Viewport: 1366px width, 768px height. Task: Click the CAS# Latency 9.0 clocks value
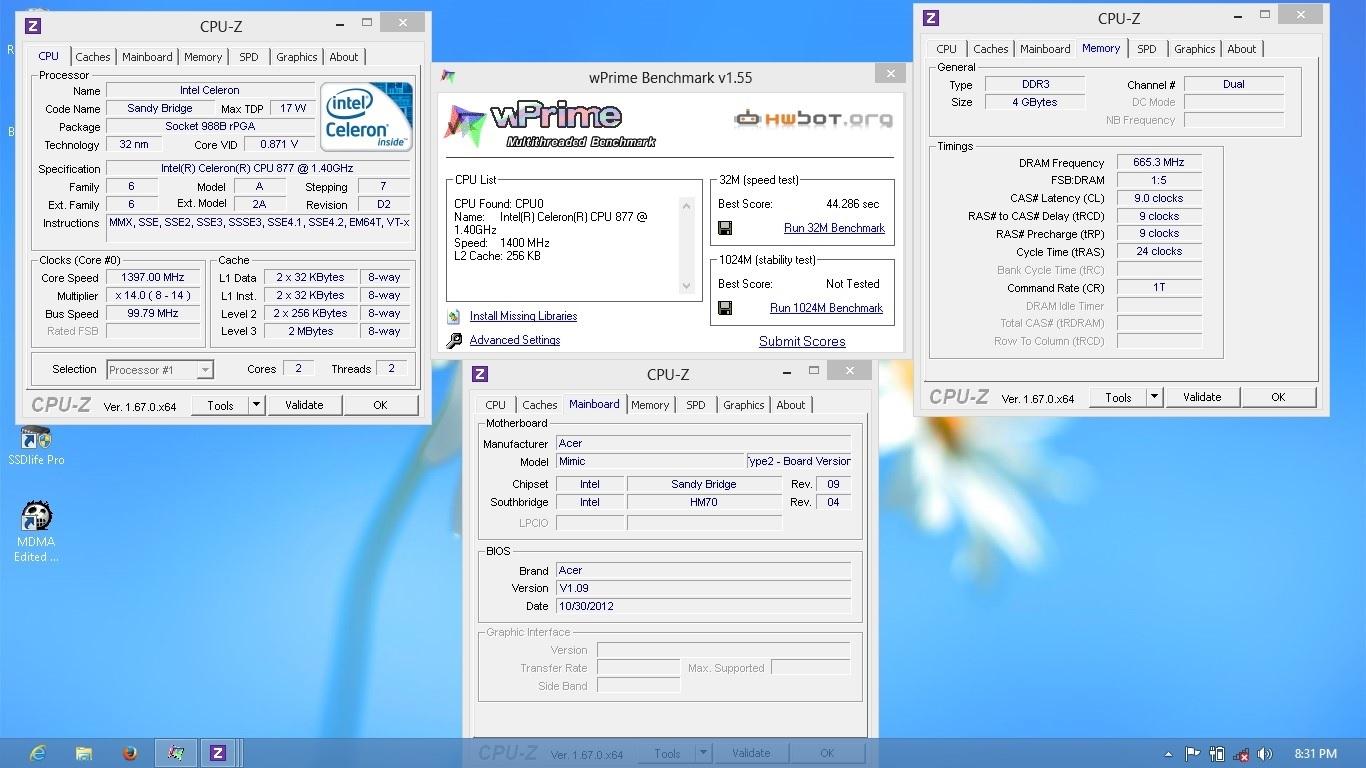pos(1159,198)
